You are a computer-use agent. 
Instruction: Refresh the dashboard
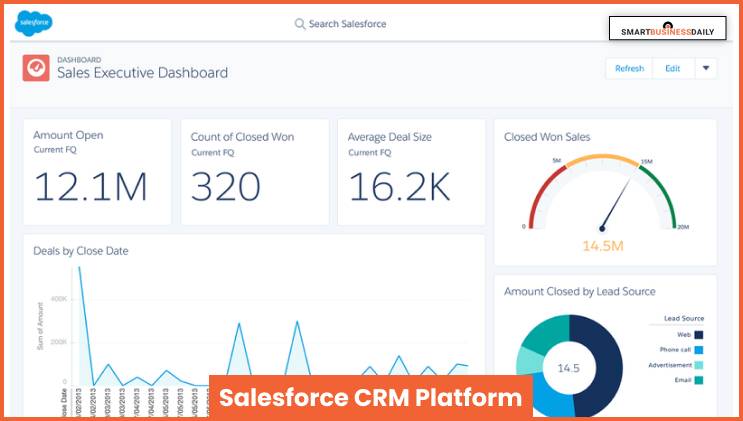(629, 68)
